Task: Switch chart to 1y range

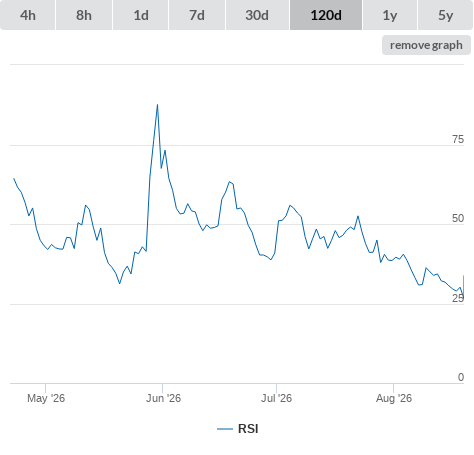Action: 390,15
